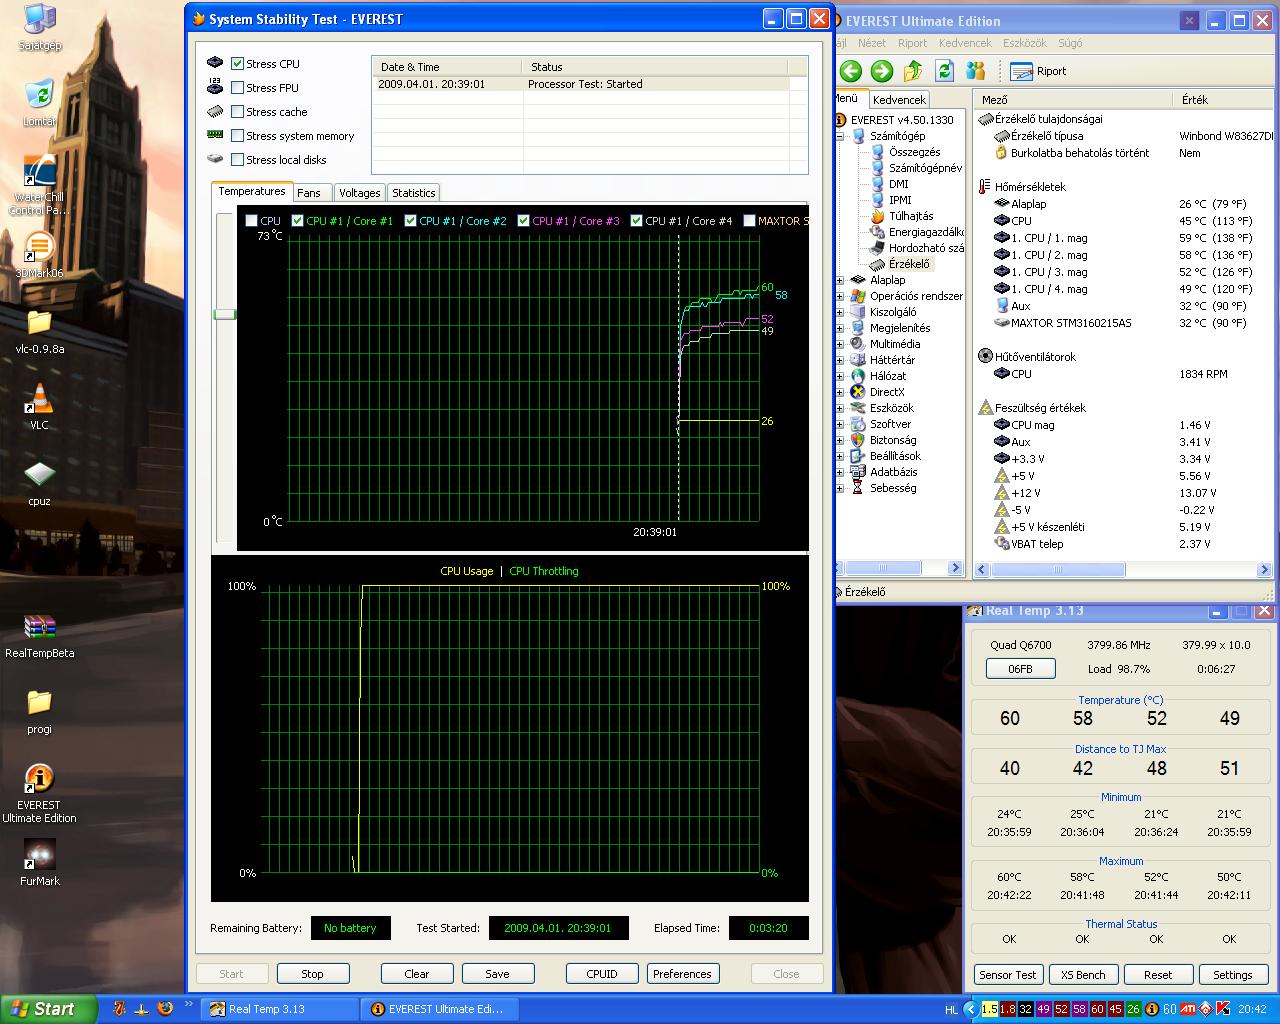
Task: Click the CPUID button
Action: point(602,974)
